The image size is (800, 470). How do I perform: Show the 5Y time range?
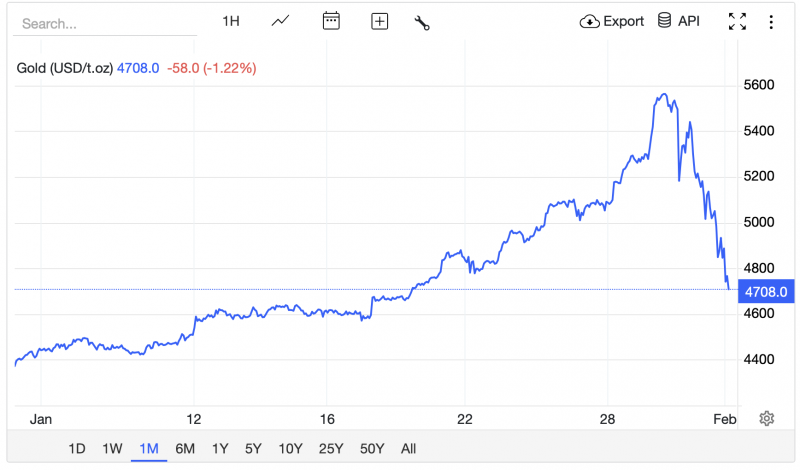(254, 449)
